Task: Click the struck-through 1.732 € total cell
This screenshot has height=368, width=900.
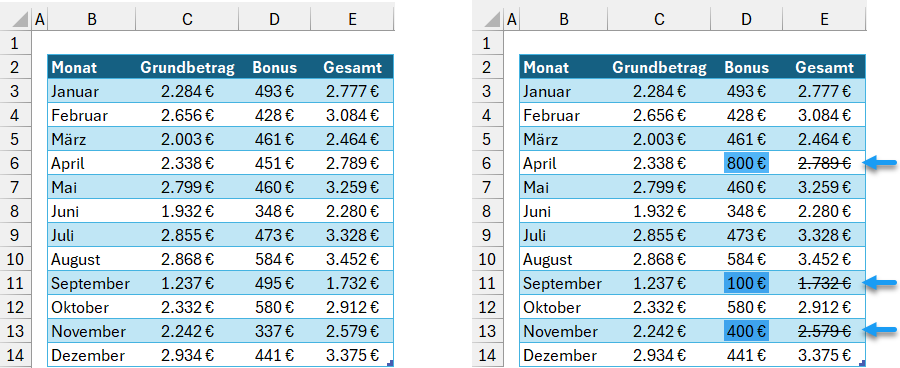Action: click(824, 284)
